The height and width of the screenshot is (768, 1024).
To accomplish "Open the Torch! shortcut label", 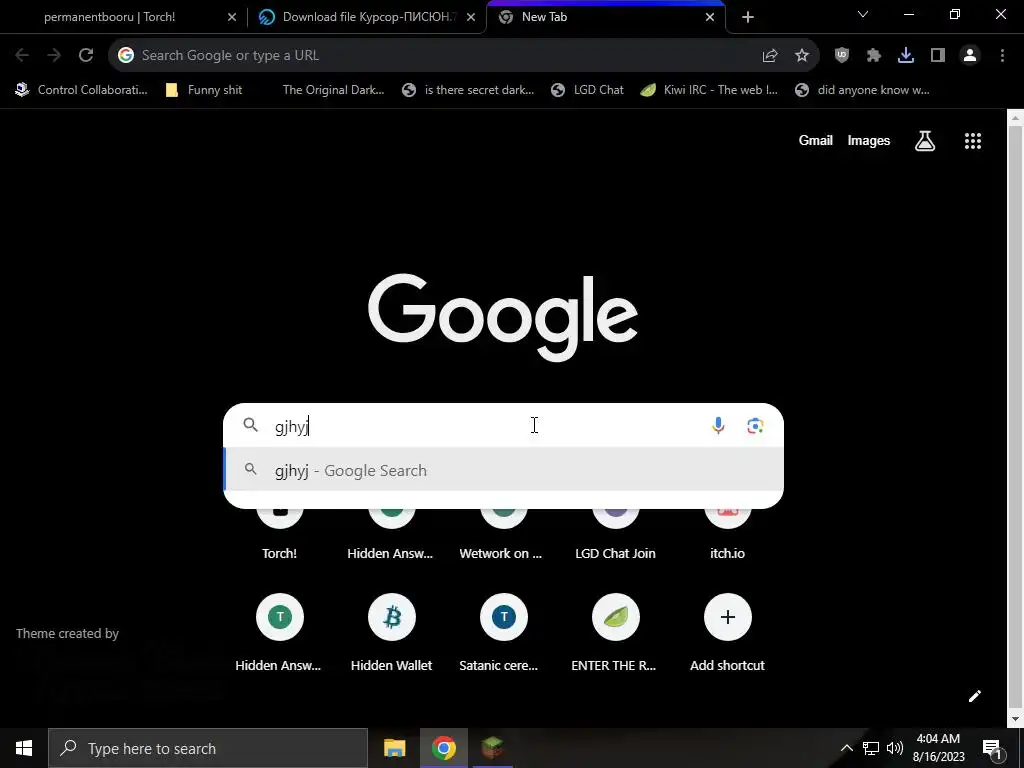I will coord(280,553).
